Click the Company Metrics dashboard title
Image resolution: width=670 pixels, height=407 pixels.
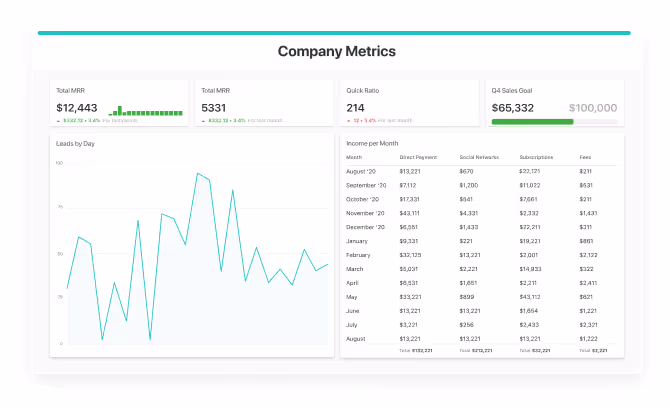pyautogui.click(x=336, y=51)
